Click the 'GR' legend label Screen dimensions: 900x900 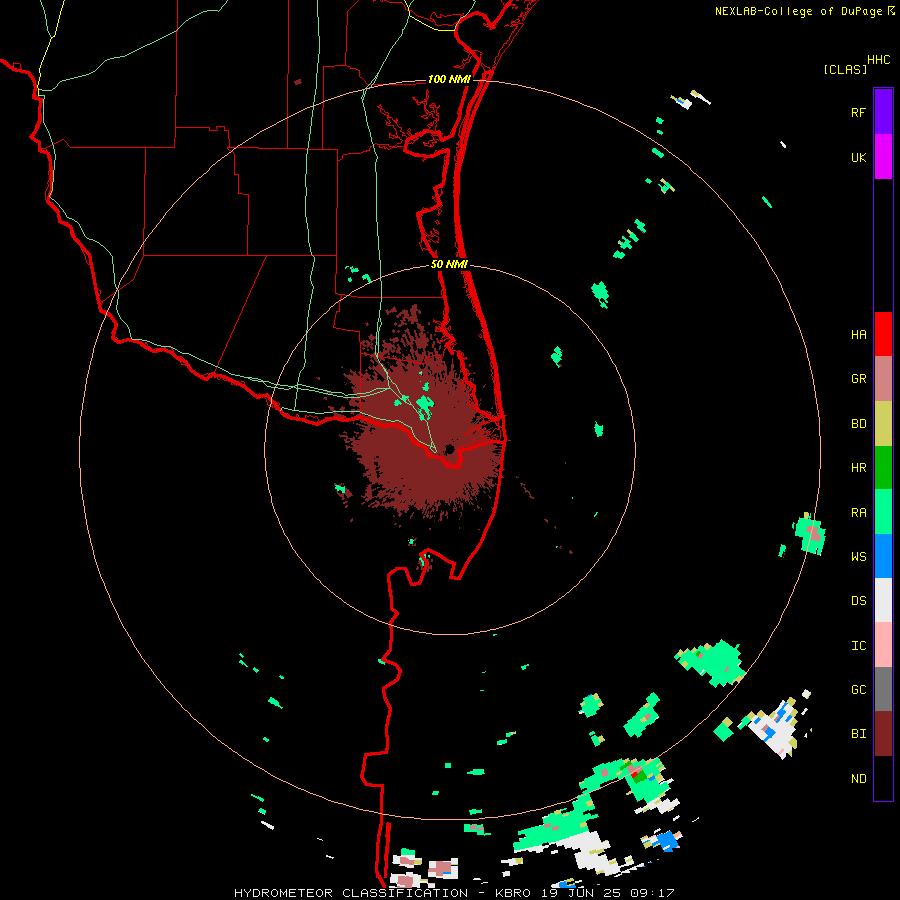[x=858, y=379]
